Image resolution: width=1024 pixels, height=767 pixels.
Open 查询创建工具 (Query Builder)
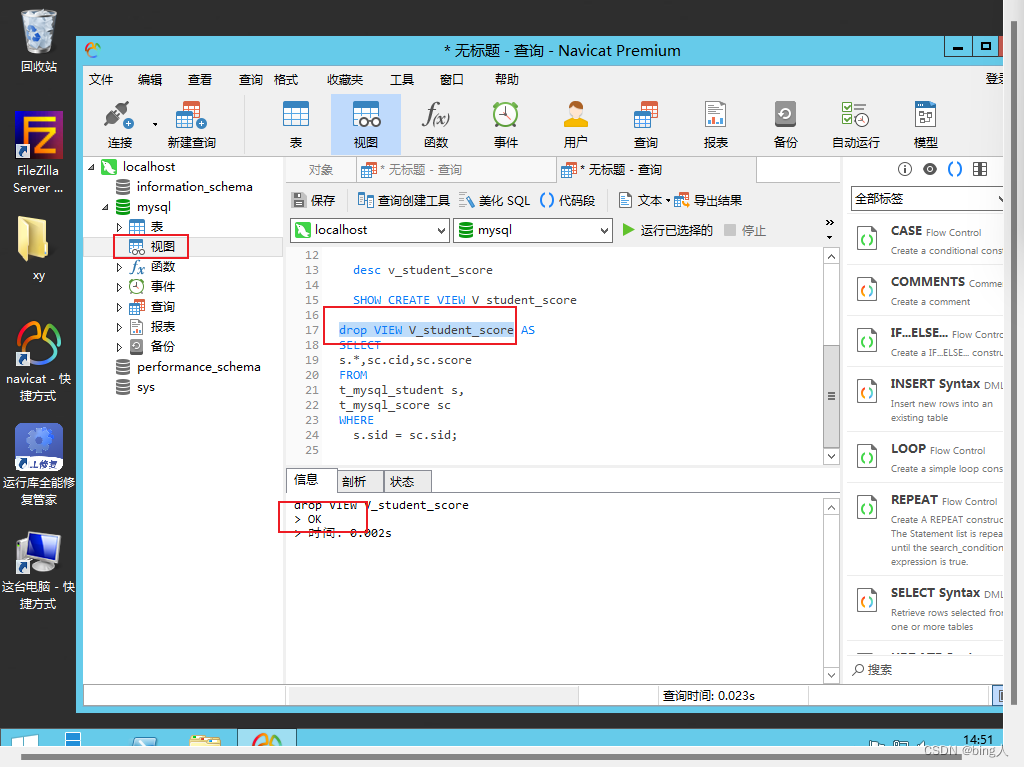pyautogui.click(x=404, y=200)
